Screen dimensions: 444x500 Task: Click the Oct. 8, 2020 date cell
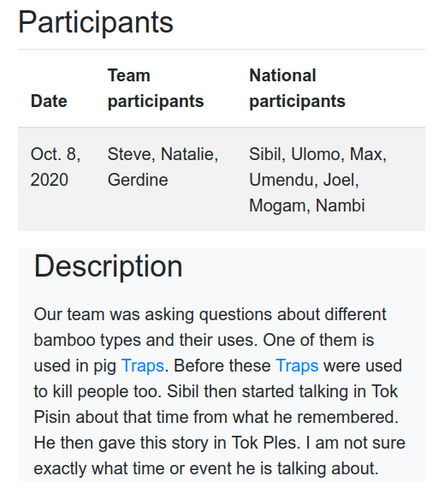click(56, 167)
